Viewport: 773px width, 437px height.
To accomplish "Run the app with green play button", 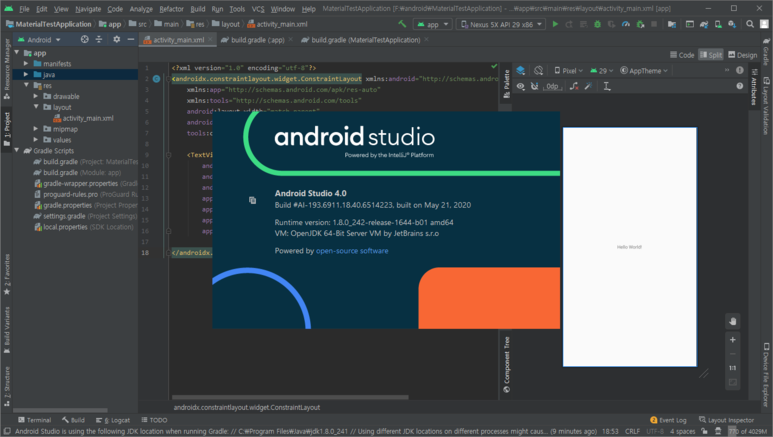I will (x=555, y=24).
